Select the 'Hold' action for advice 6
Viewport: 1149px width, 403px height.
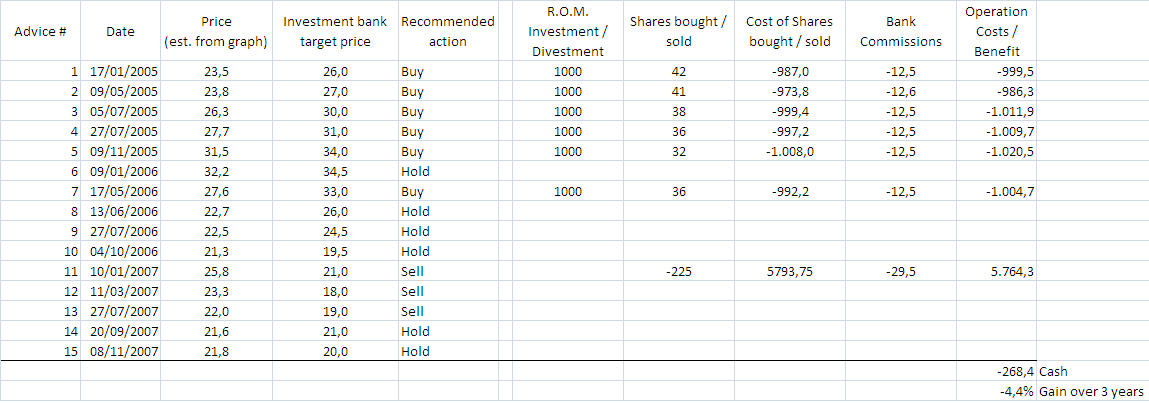[415, 171]
